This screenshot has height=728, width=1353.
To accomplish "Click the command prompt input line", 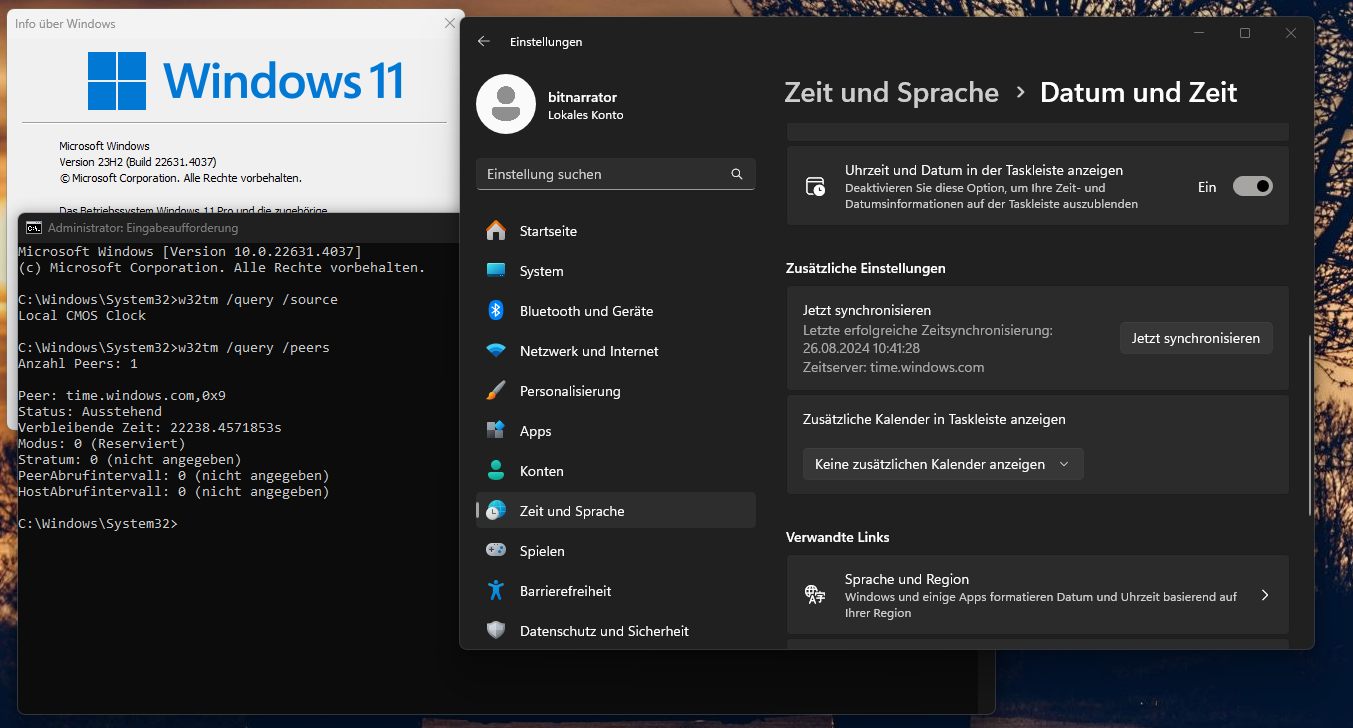I will pos(98,524).
